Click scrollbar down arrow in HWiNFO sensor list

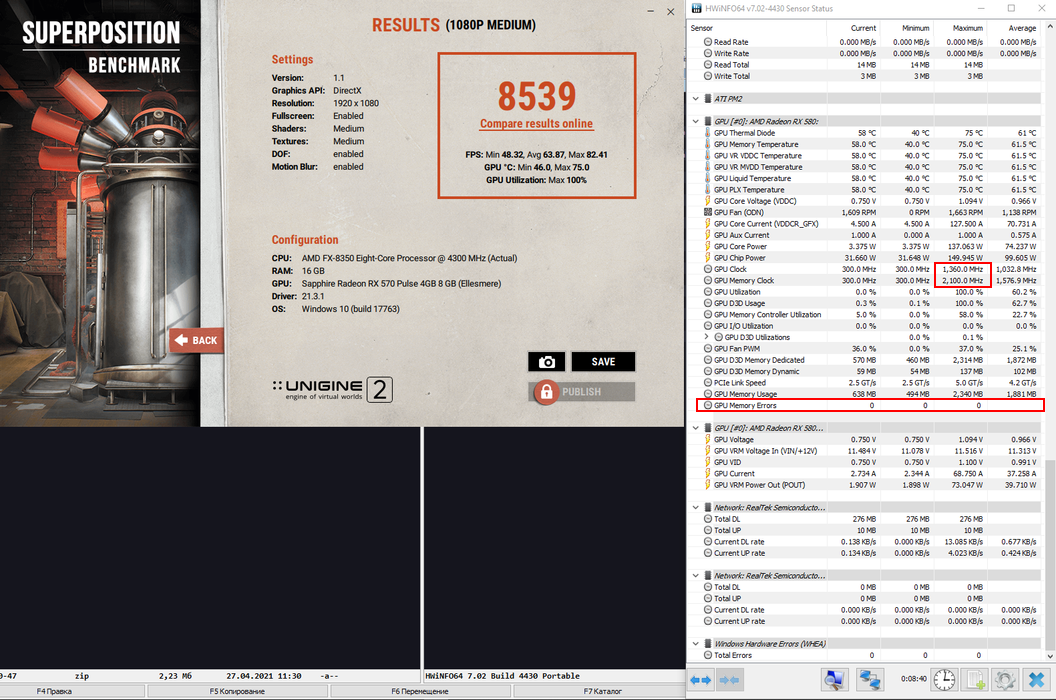click(1049, 655)
